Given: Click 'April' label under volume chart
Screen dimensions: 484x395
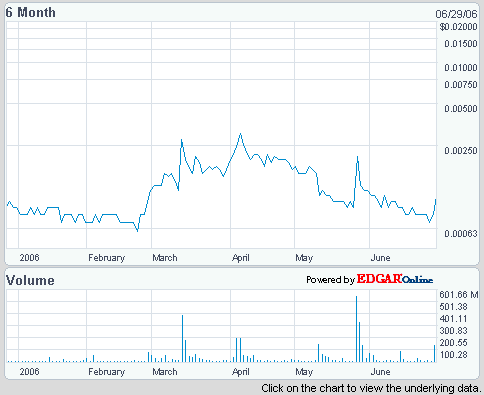Looking at the screenshot, I should [241, 372].
